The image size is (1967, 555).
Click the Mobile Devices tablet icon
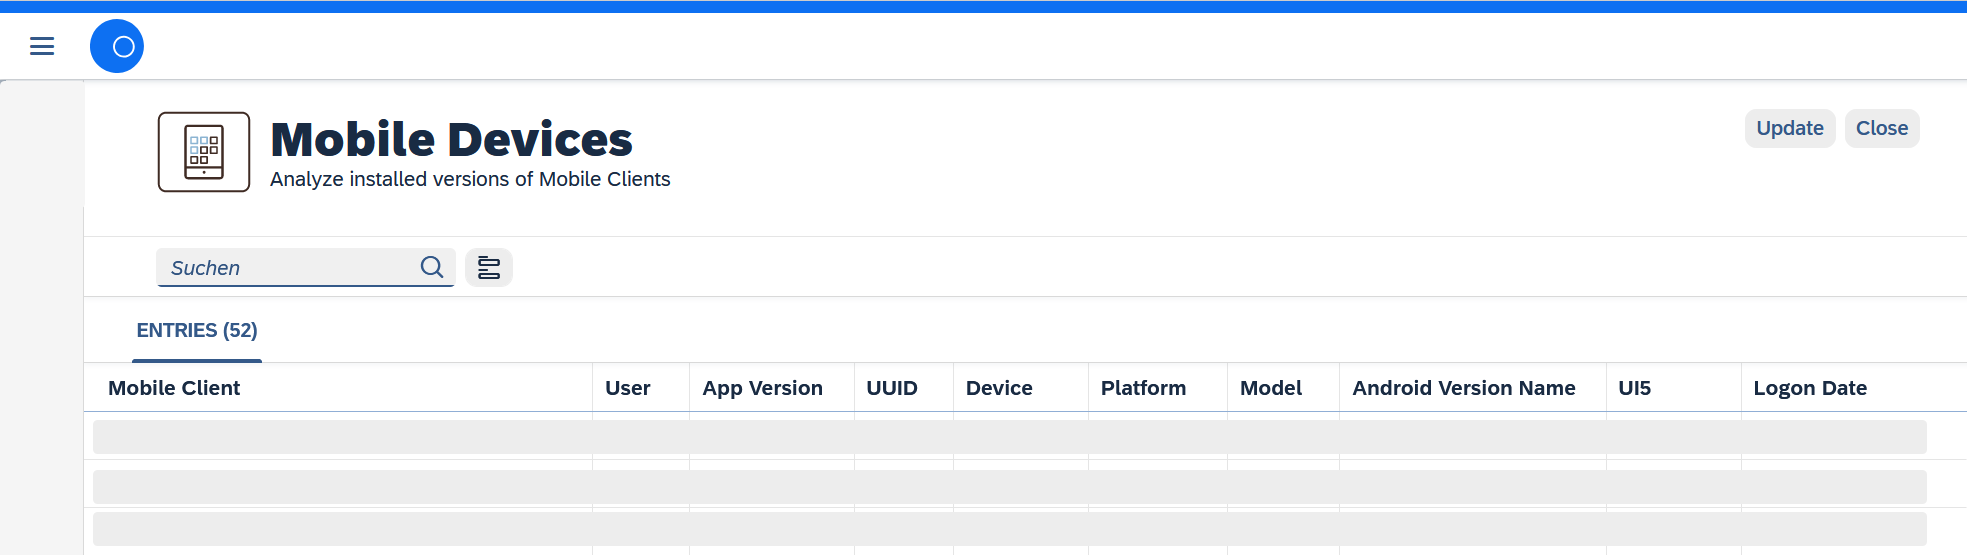204,152
